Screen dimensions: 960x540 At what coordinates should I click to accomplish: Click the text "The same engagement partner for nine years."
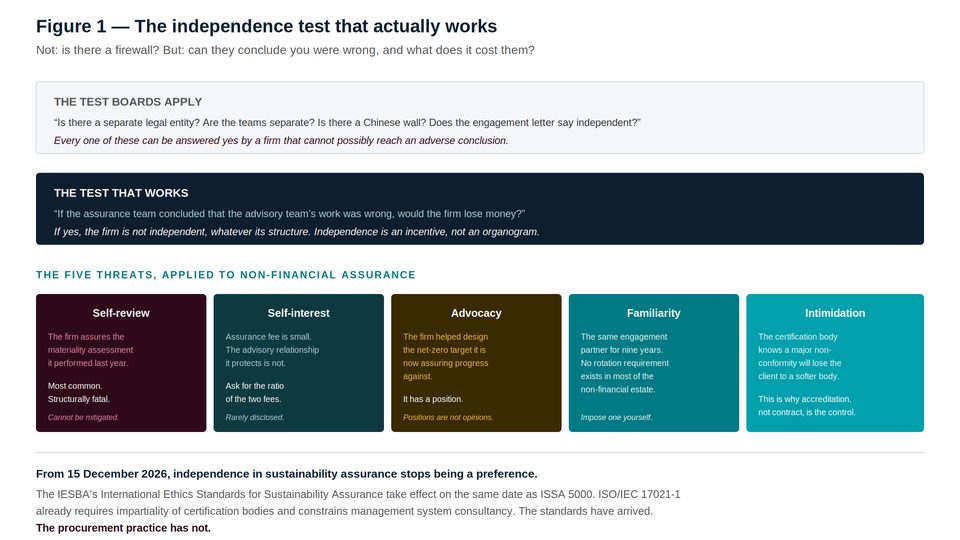click(624, 343)
